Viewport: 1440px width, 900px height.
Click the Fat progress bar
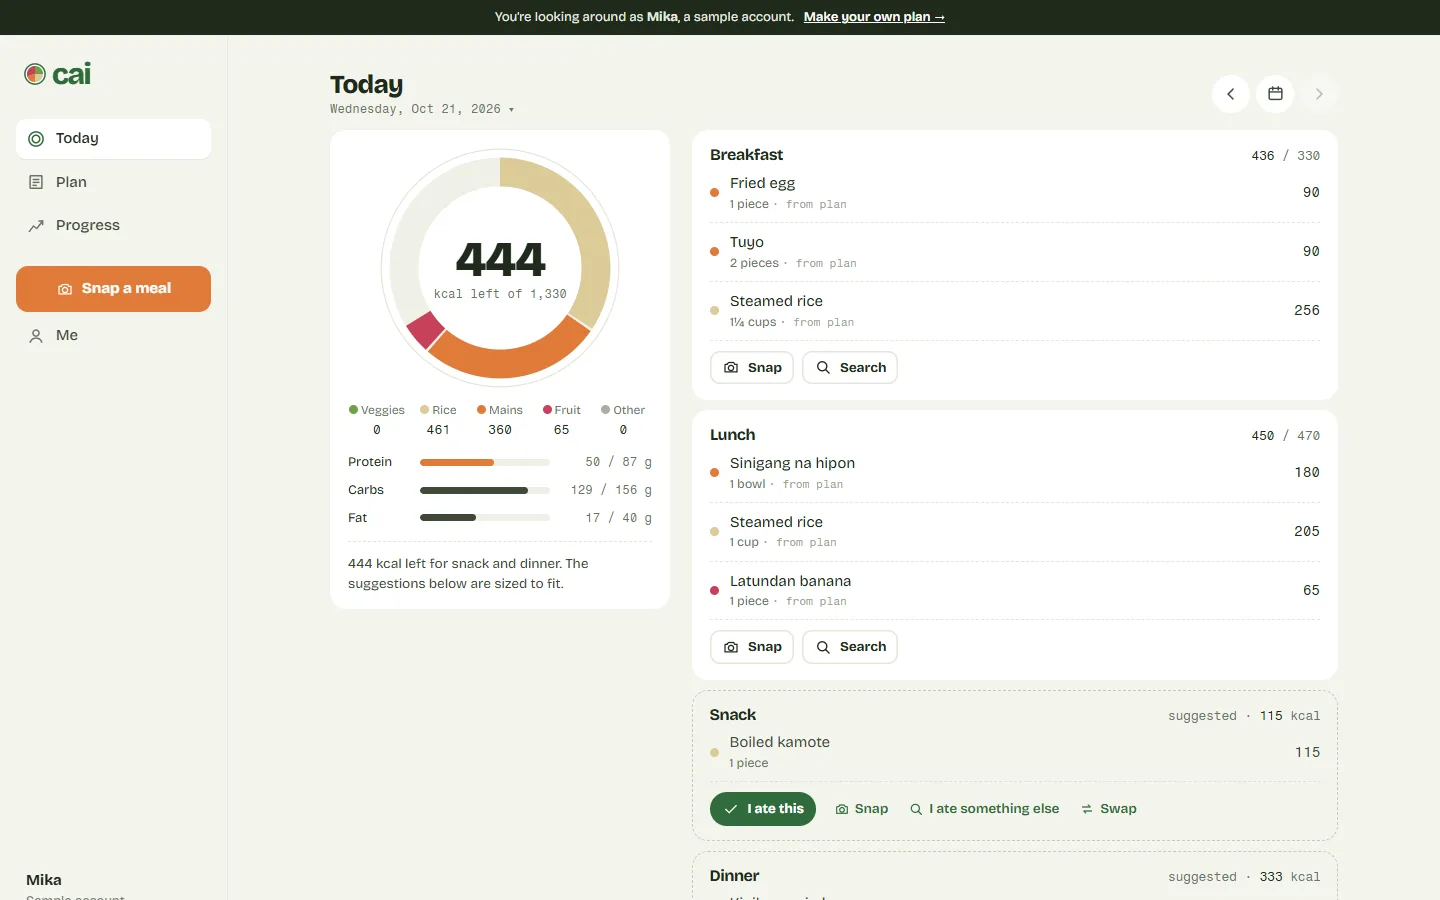[485, 518]
